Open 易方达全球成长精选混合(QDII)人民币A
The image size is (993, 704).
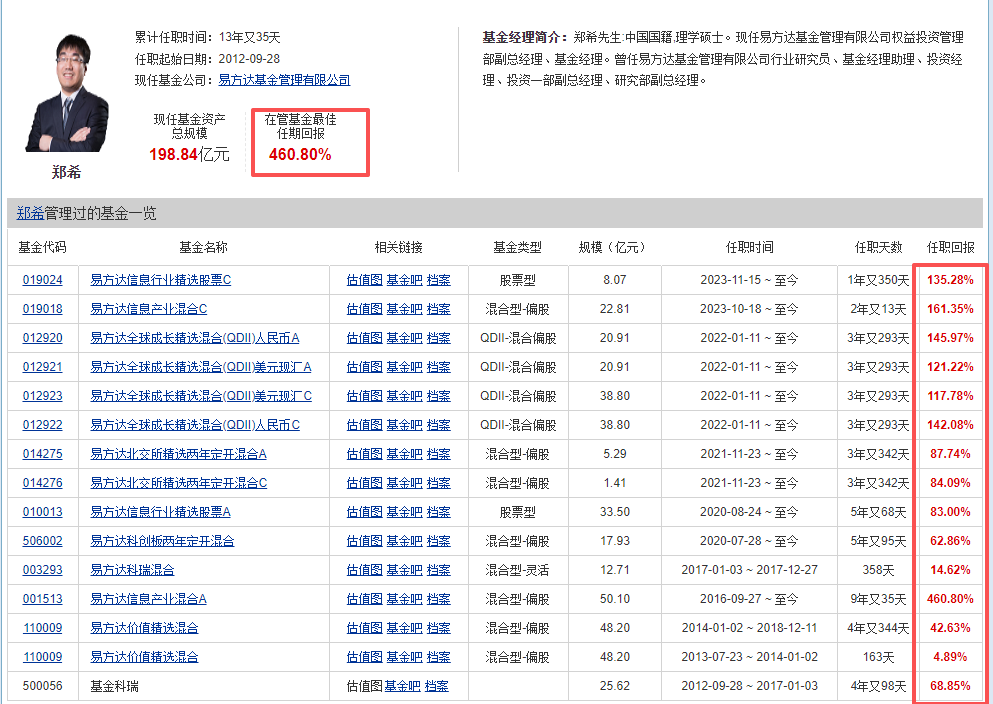tap(194, 338)
